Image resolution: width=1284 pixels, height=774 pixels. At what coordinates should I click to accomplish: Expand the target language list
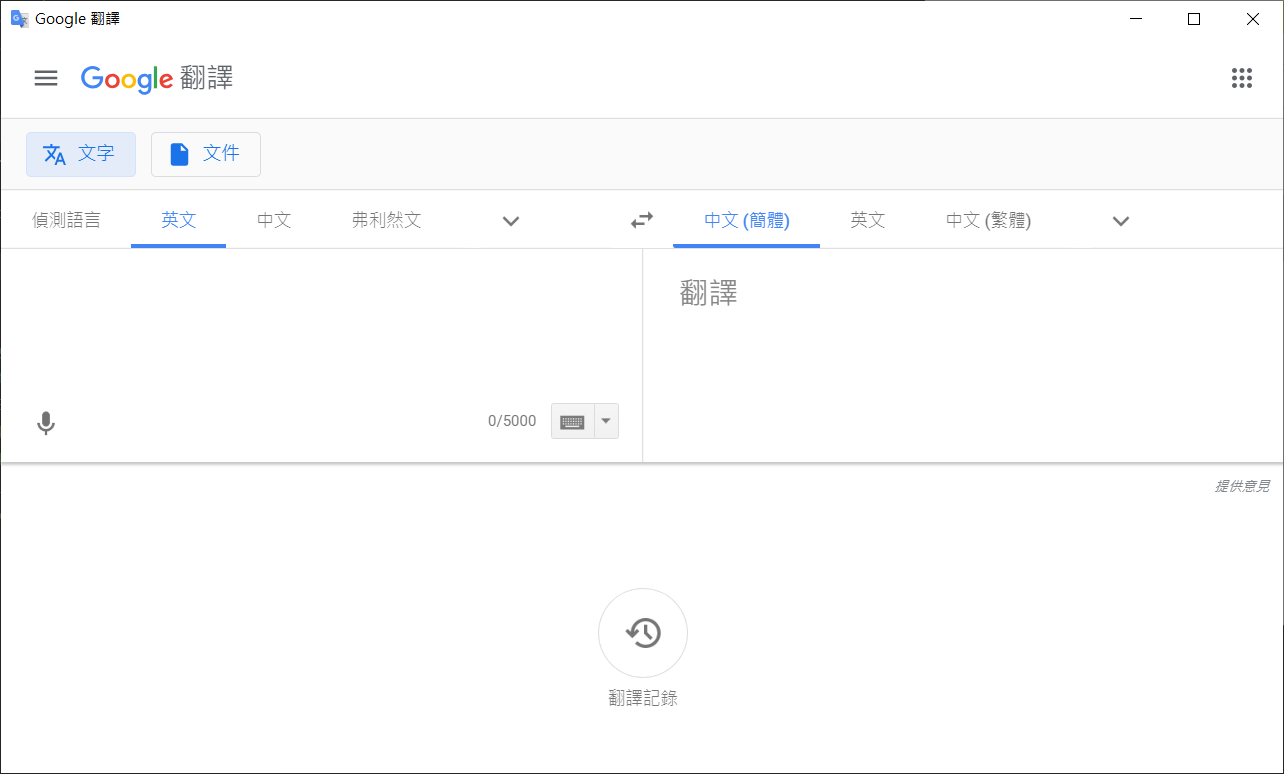tap(1121, 221)
